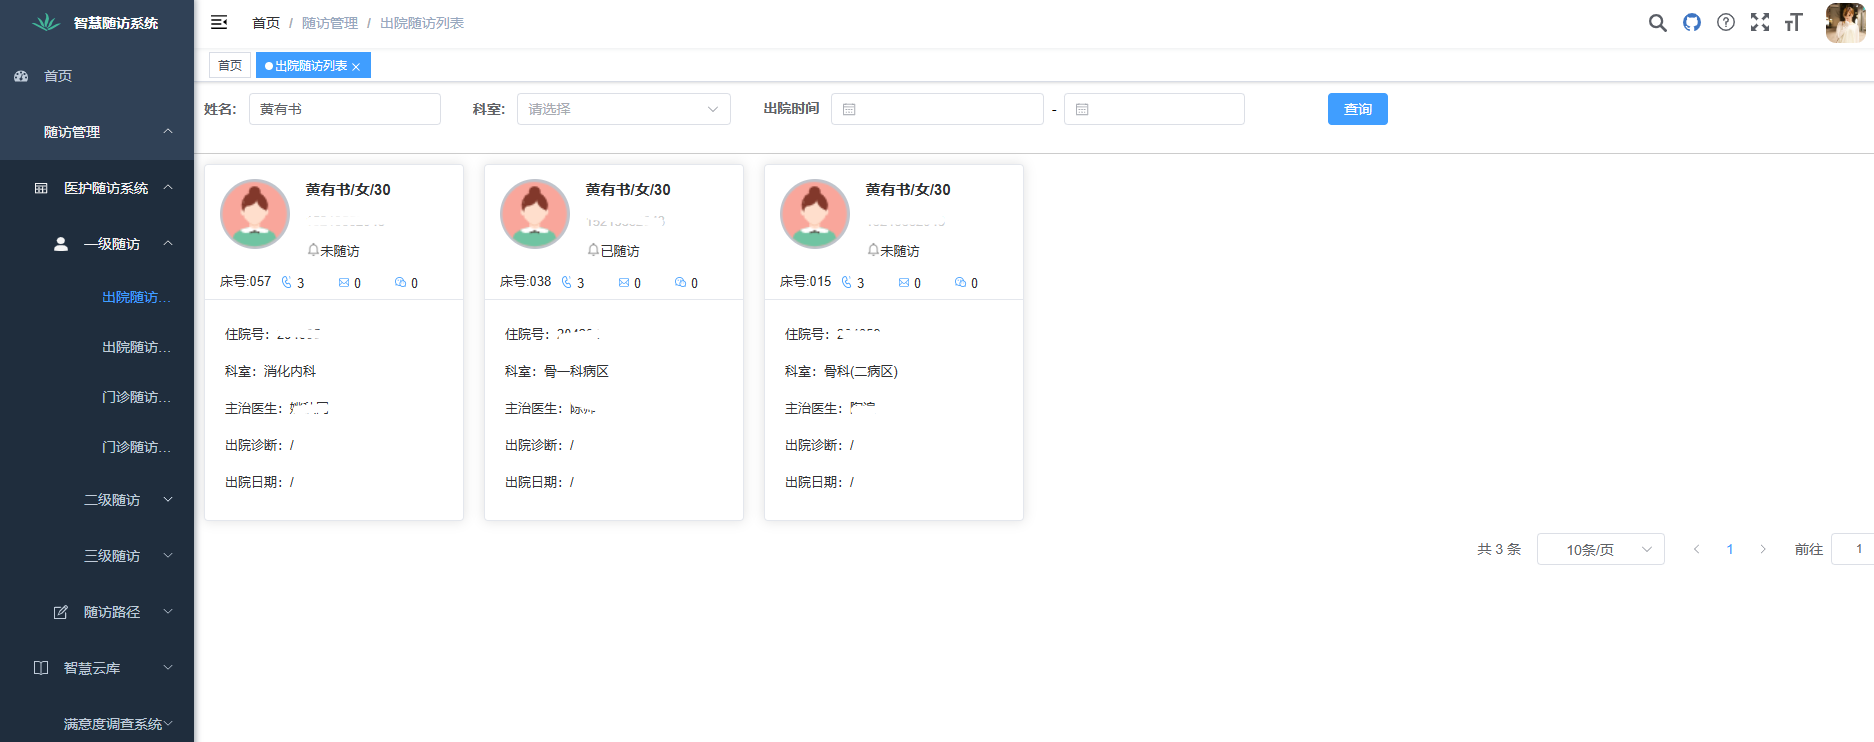The image size is (1874, 742).
Task: Click 科室: 骨科(二病区) text
Action: point(841,371)
